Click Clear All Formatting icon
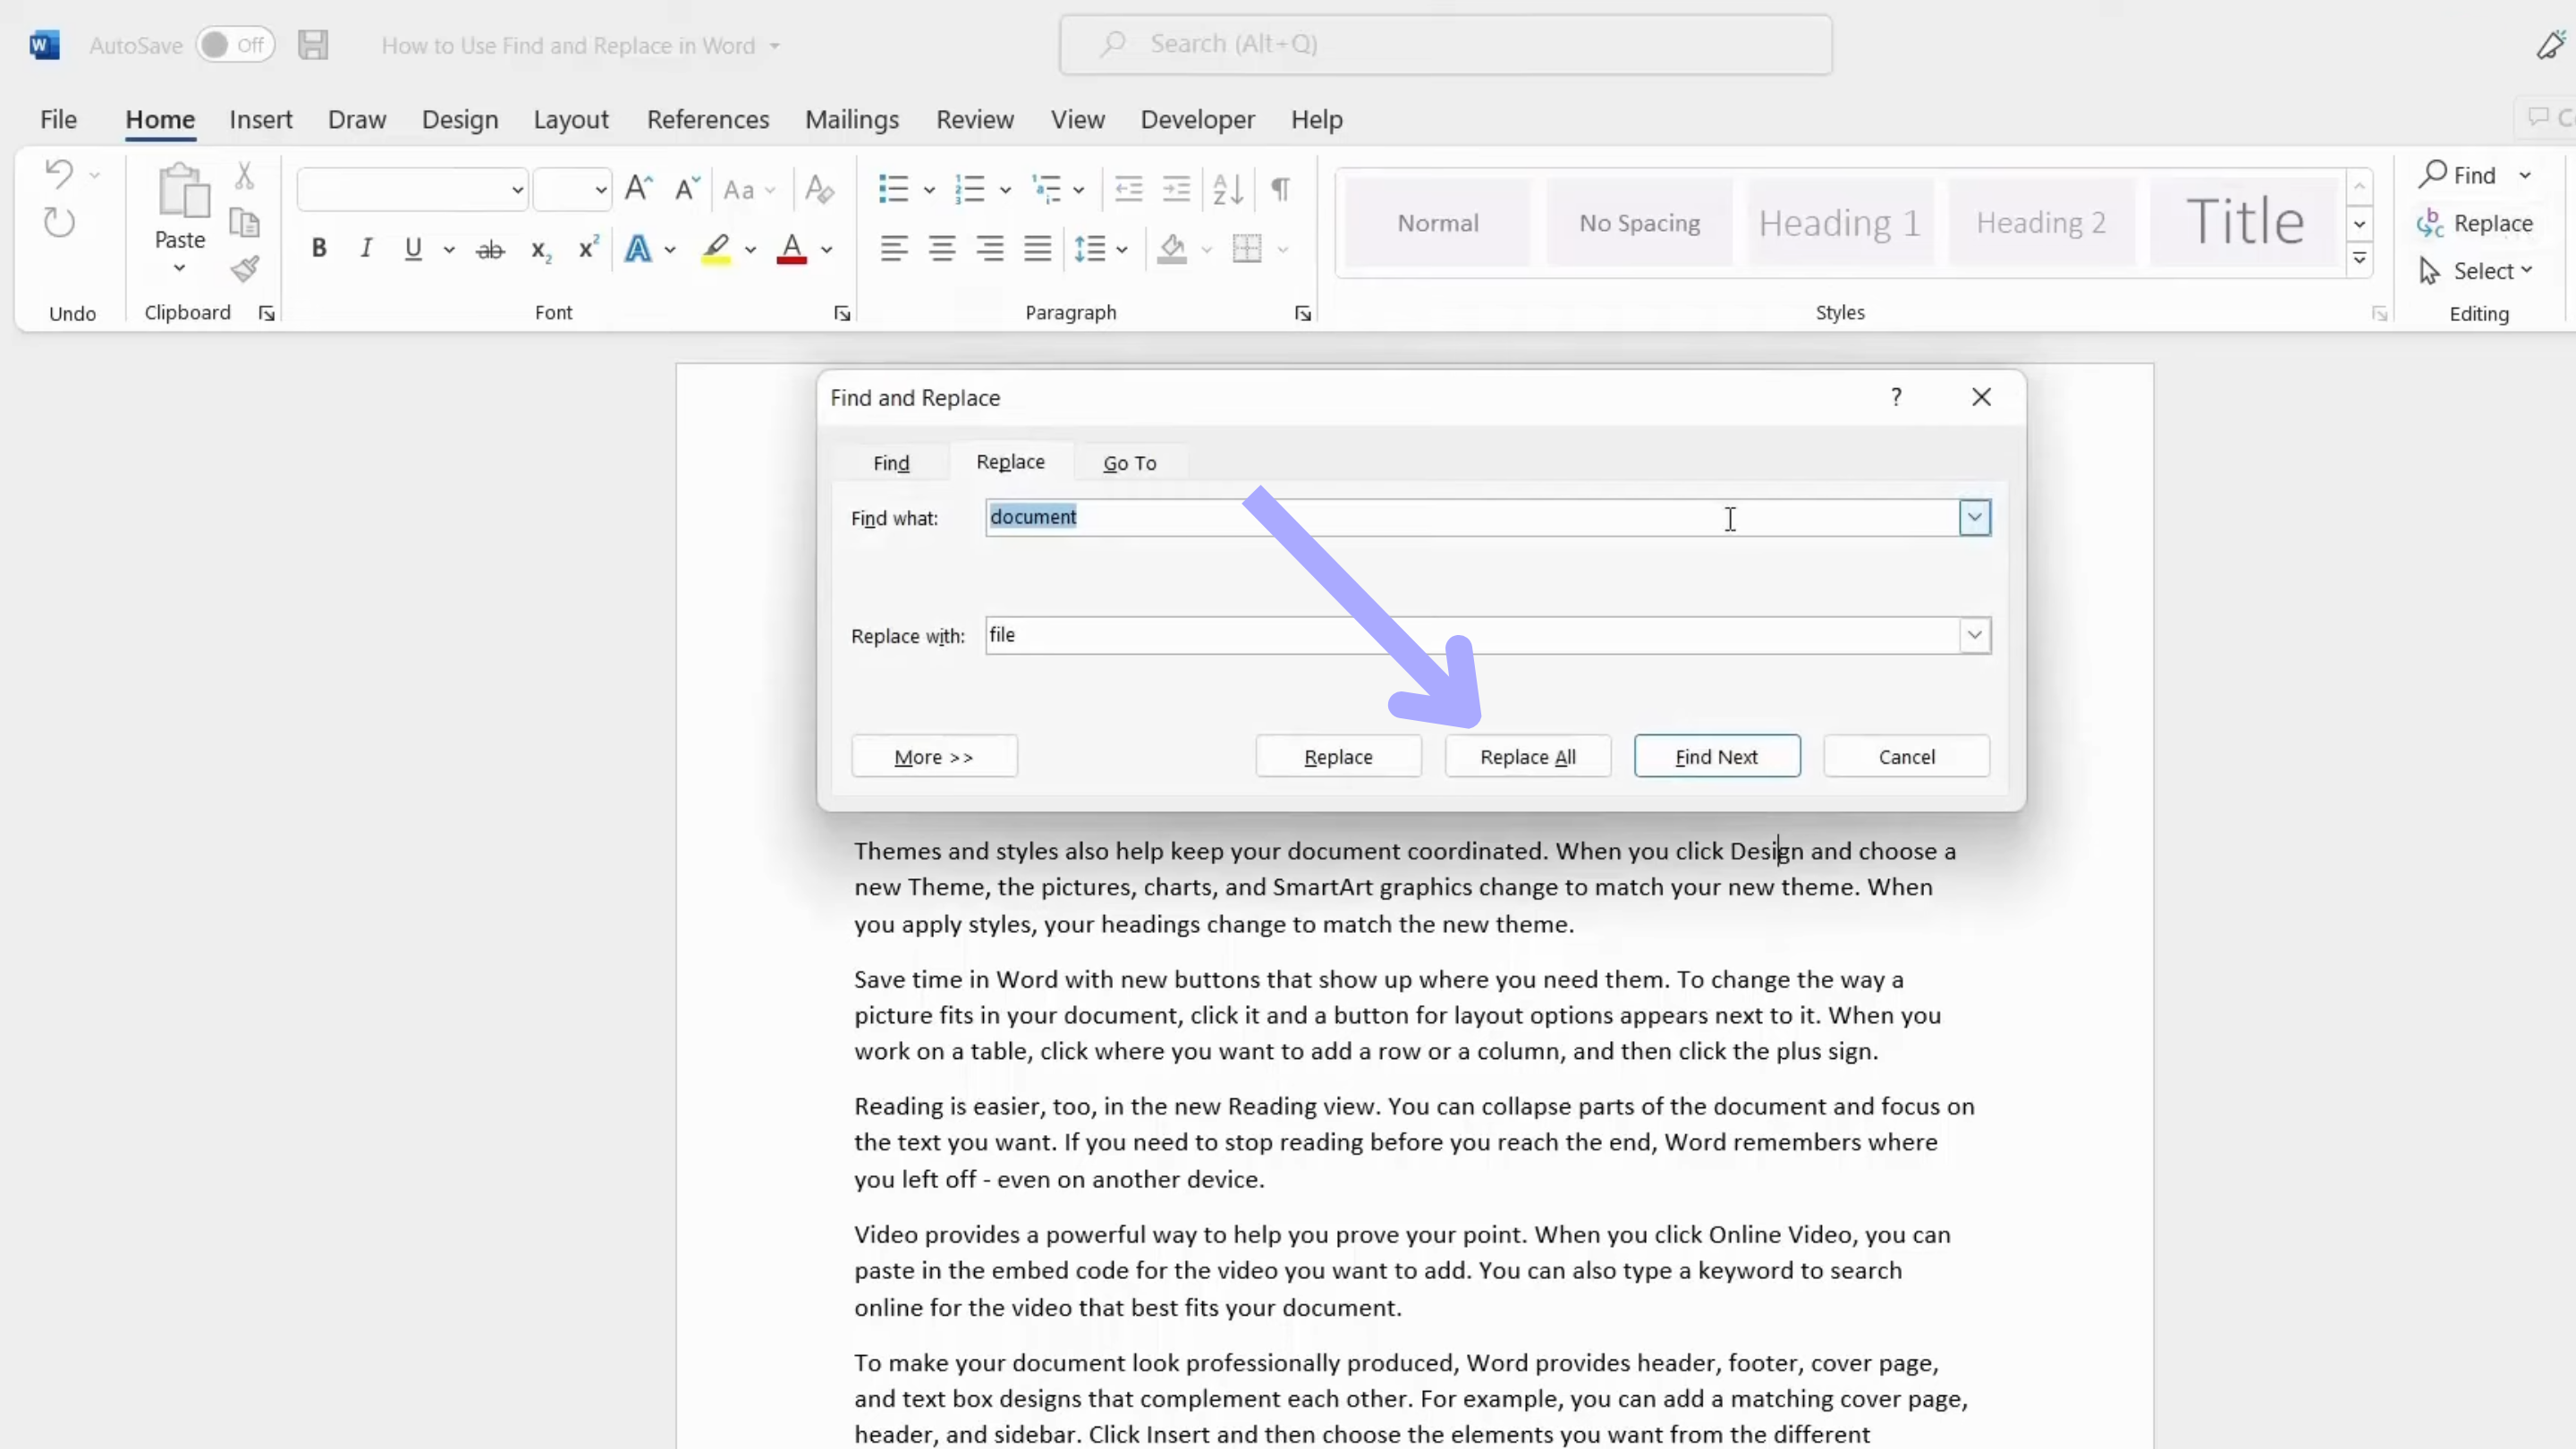 tap(819, 188)
